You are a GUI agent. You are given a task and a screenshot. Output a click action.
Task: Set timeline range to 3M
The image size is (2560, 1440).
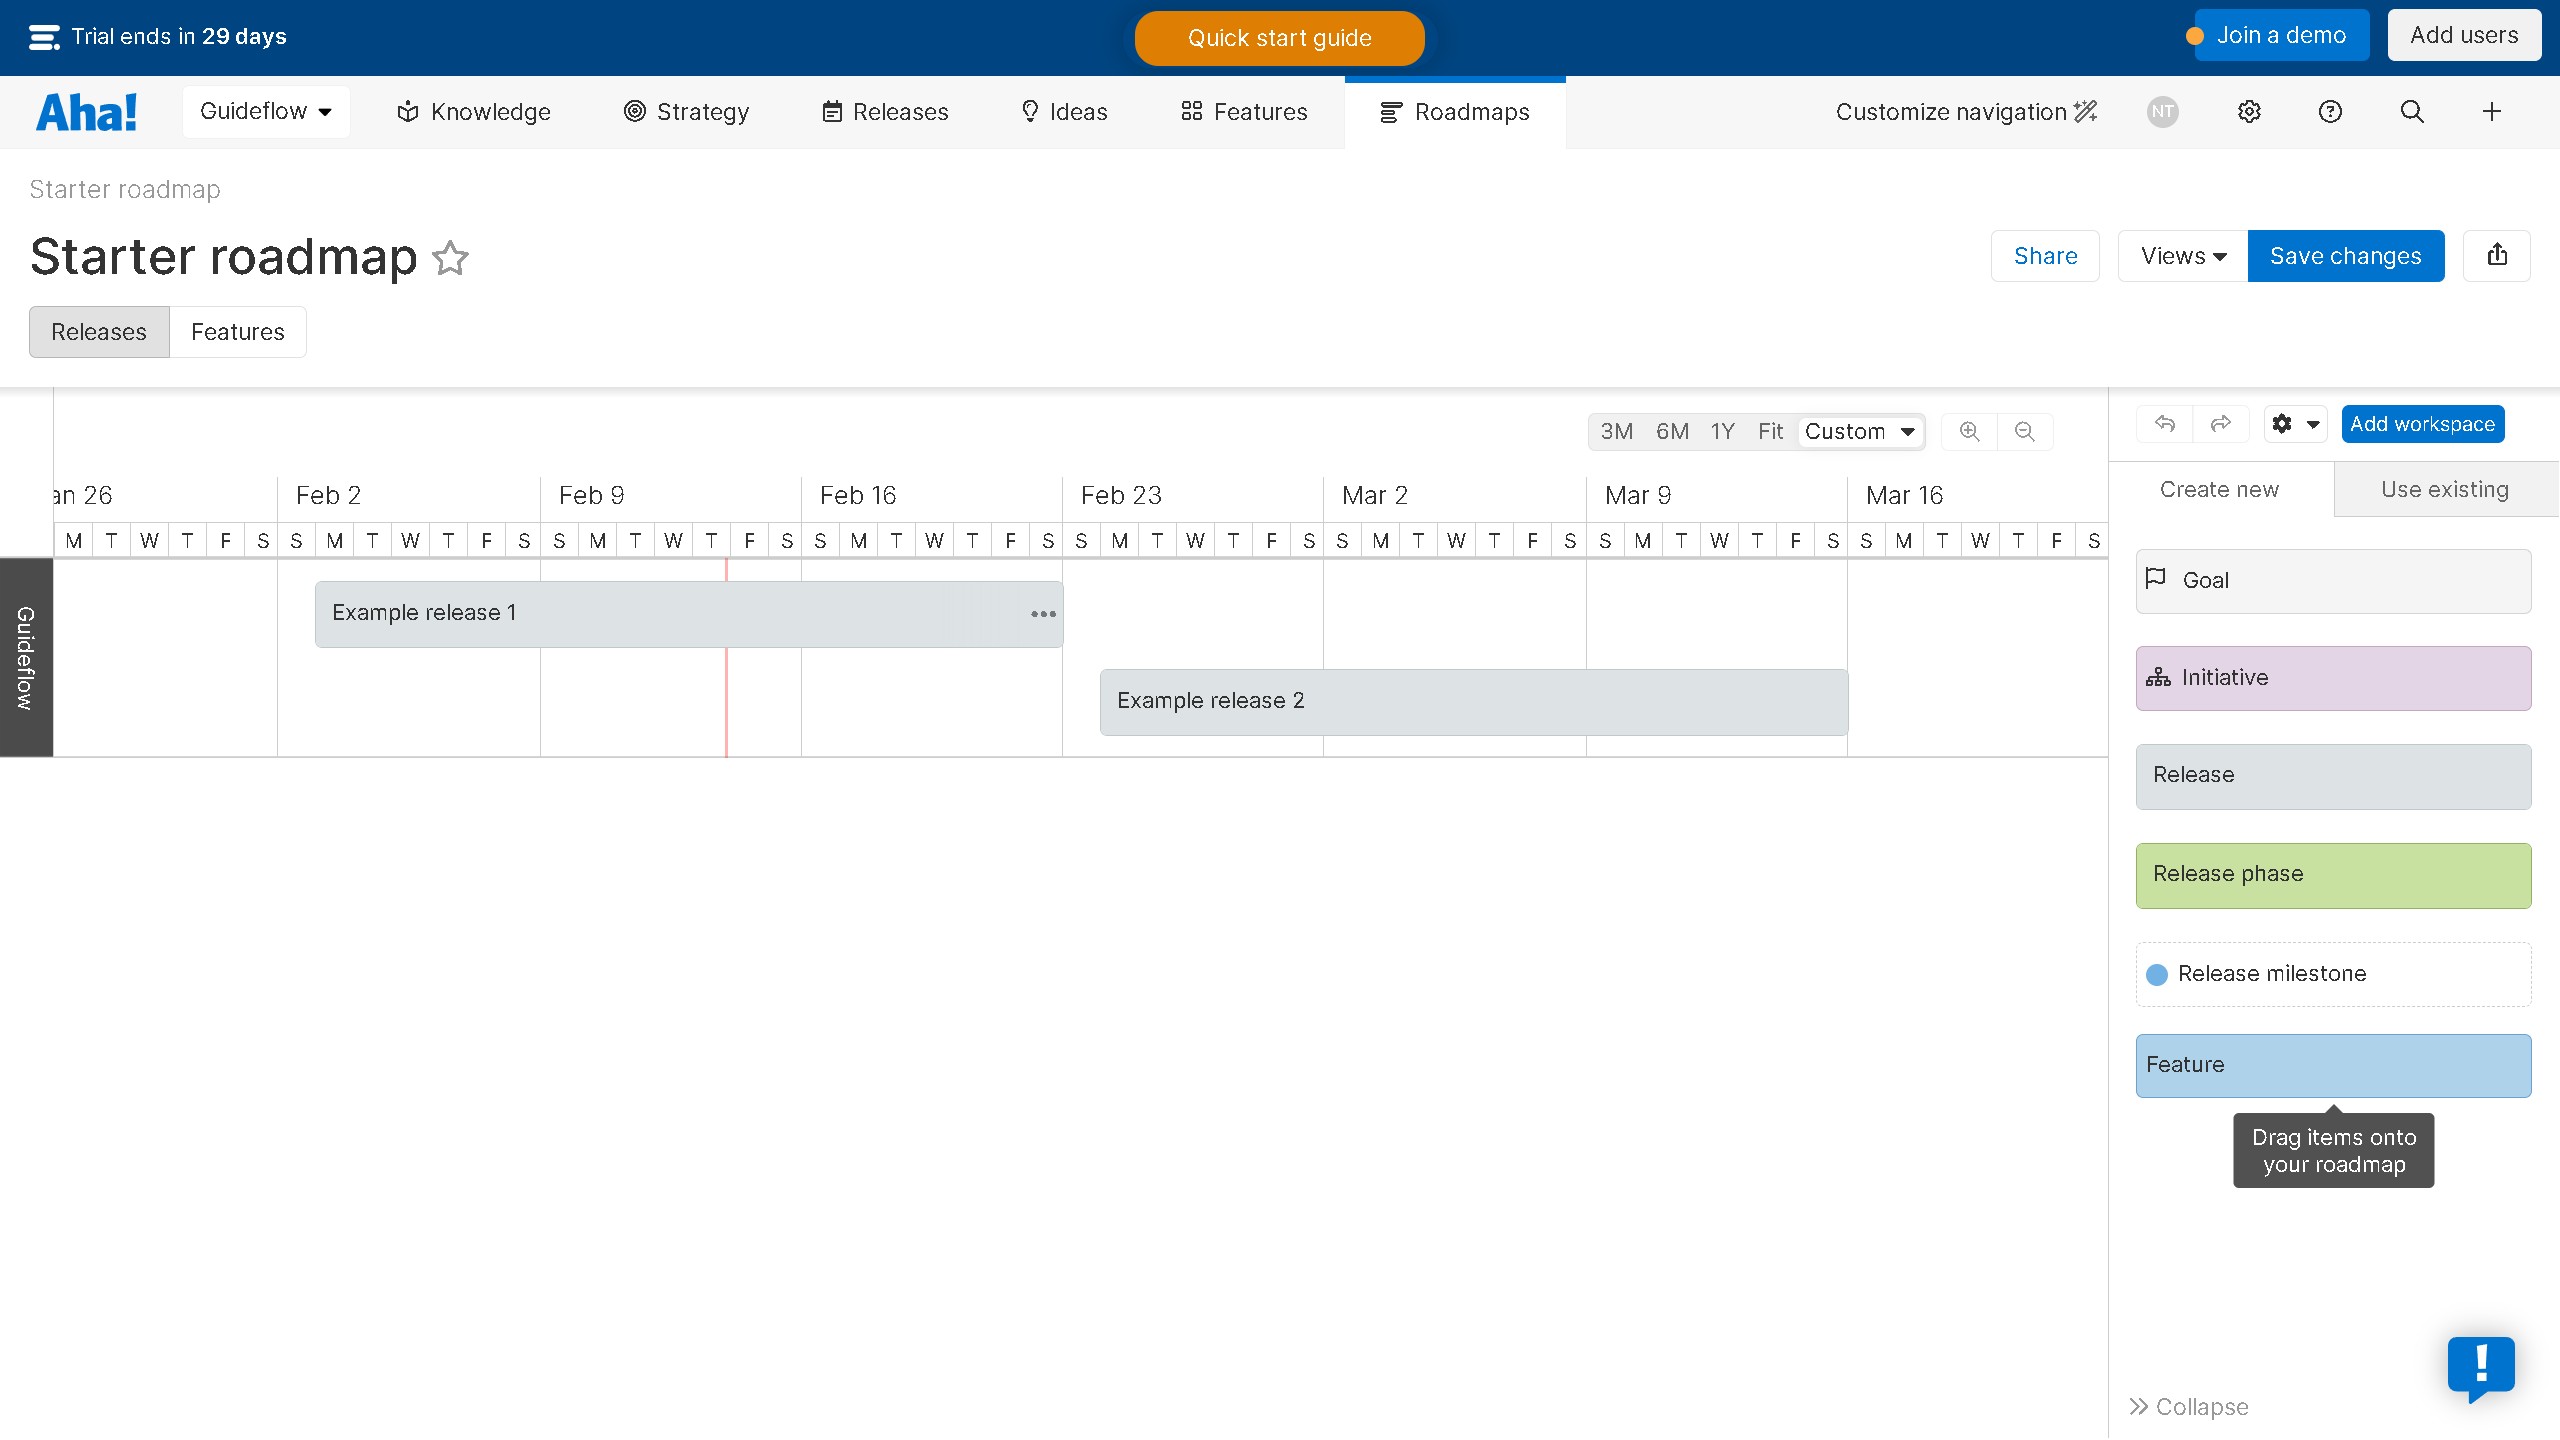pos(1616,432)
